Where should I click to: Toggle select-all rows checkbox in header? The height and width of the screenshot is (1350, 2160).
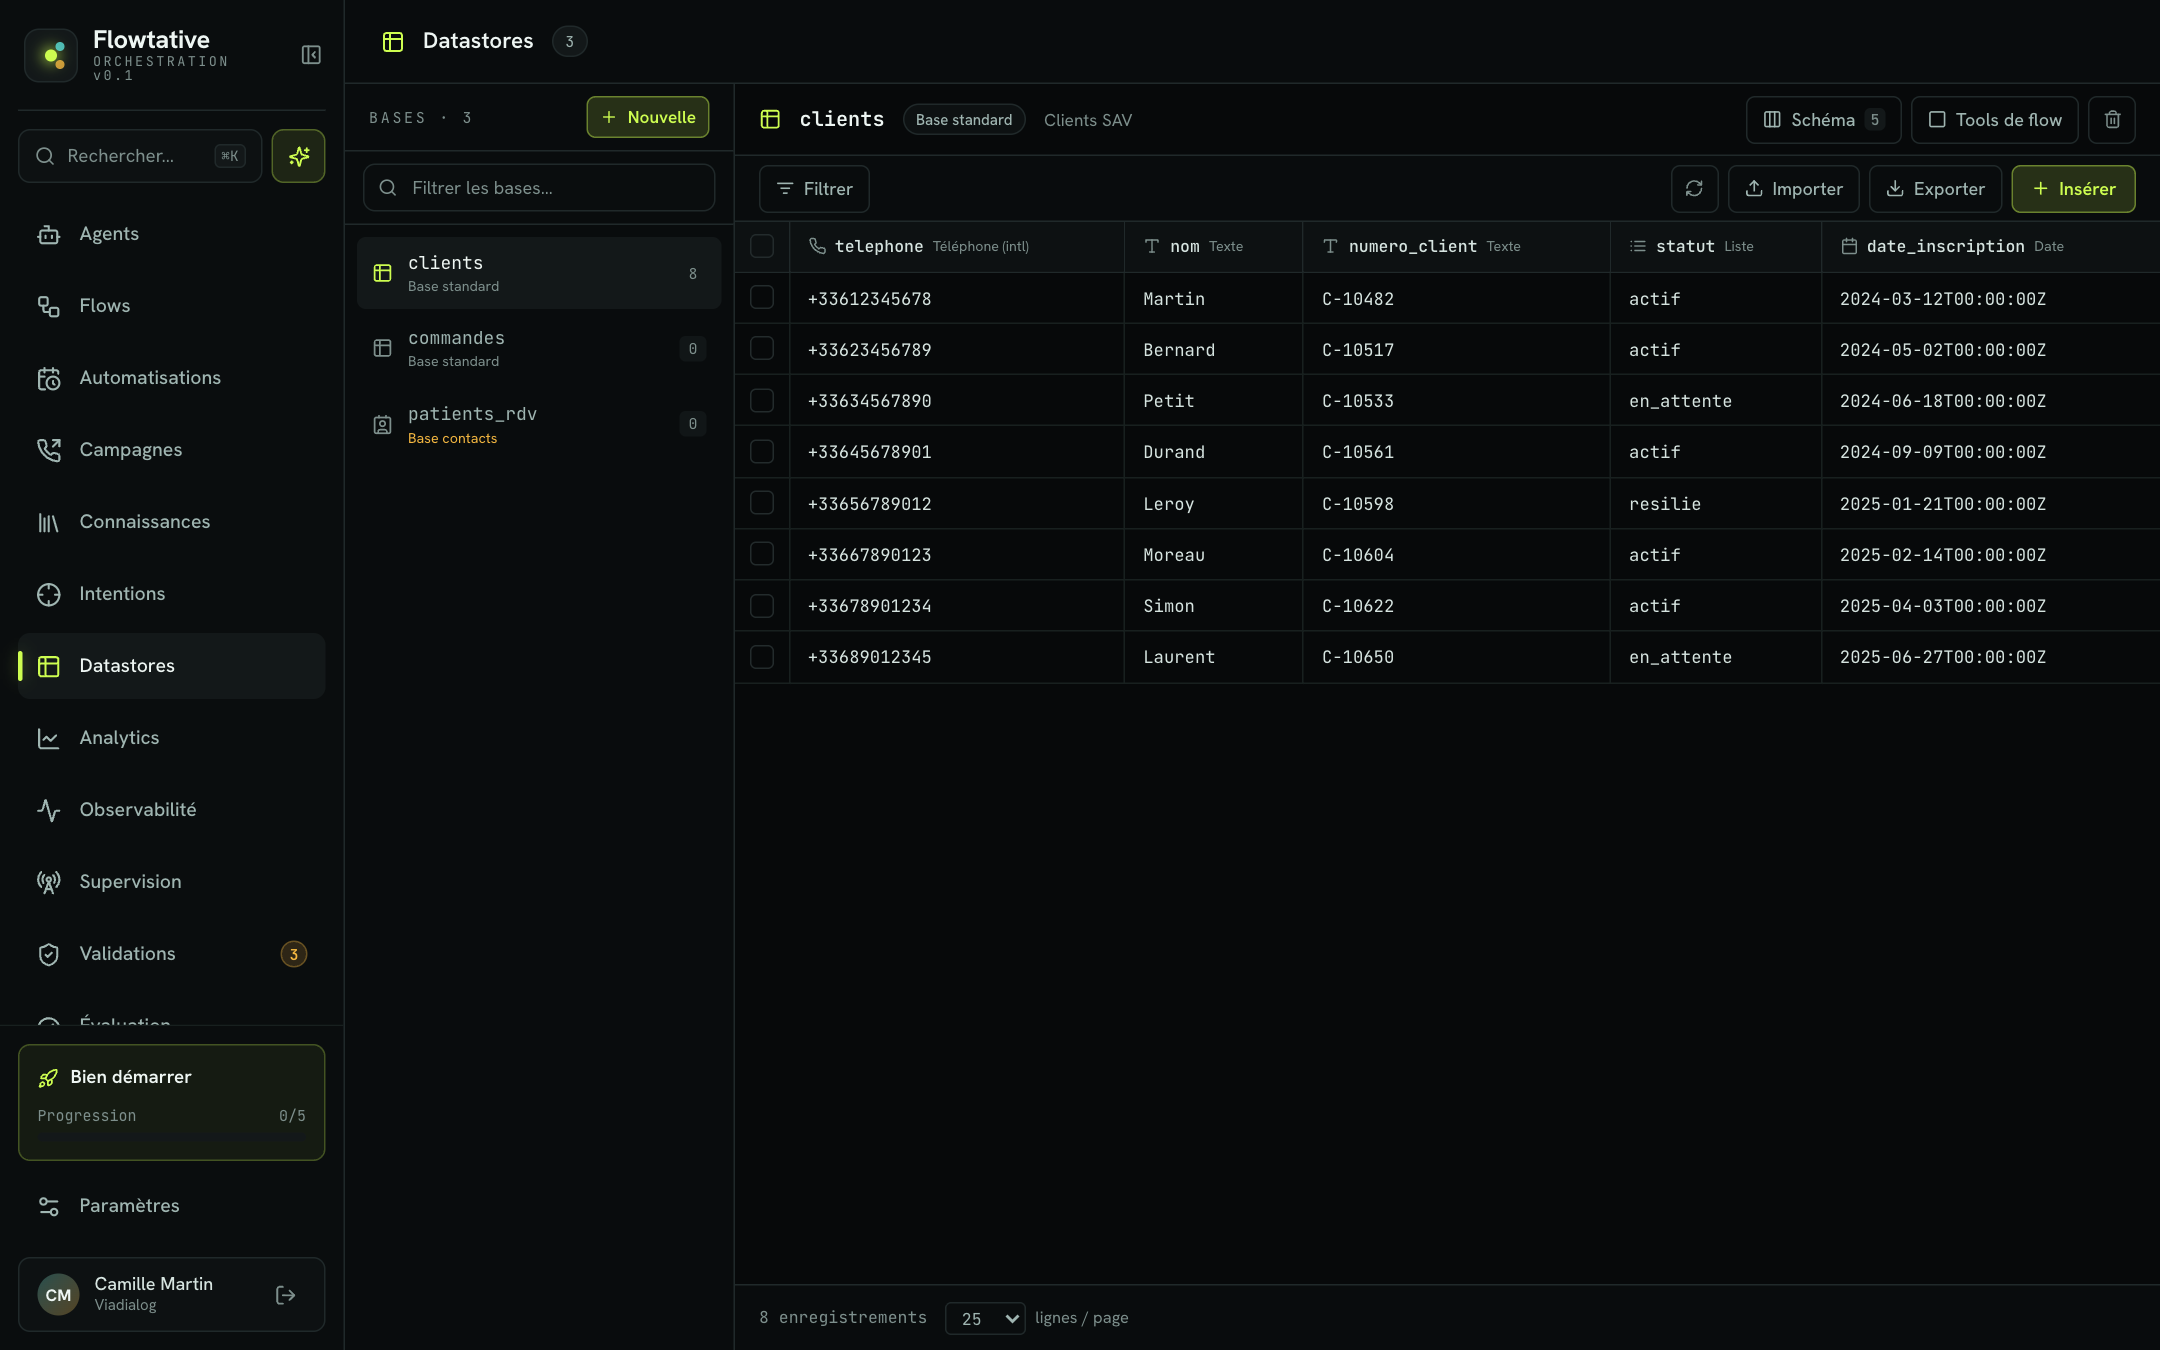click(x=762, y=246)
